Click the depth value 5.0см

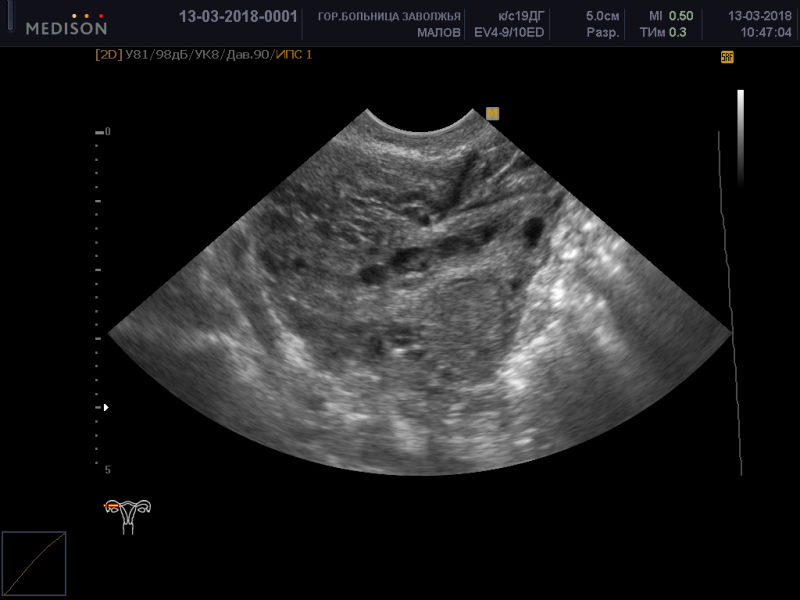603,16
